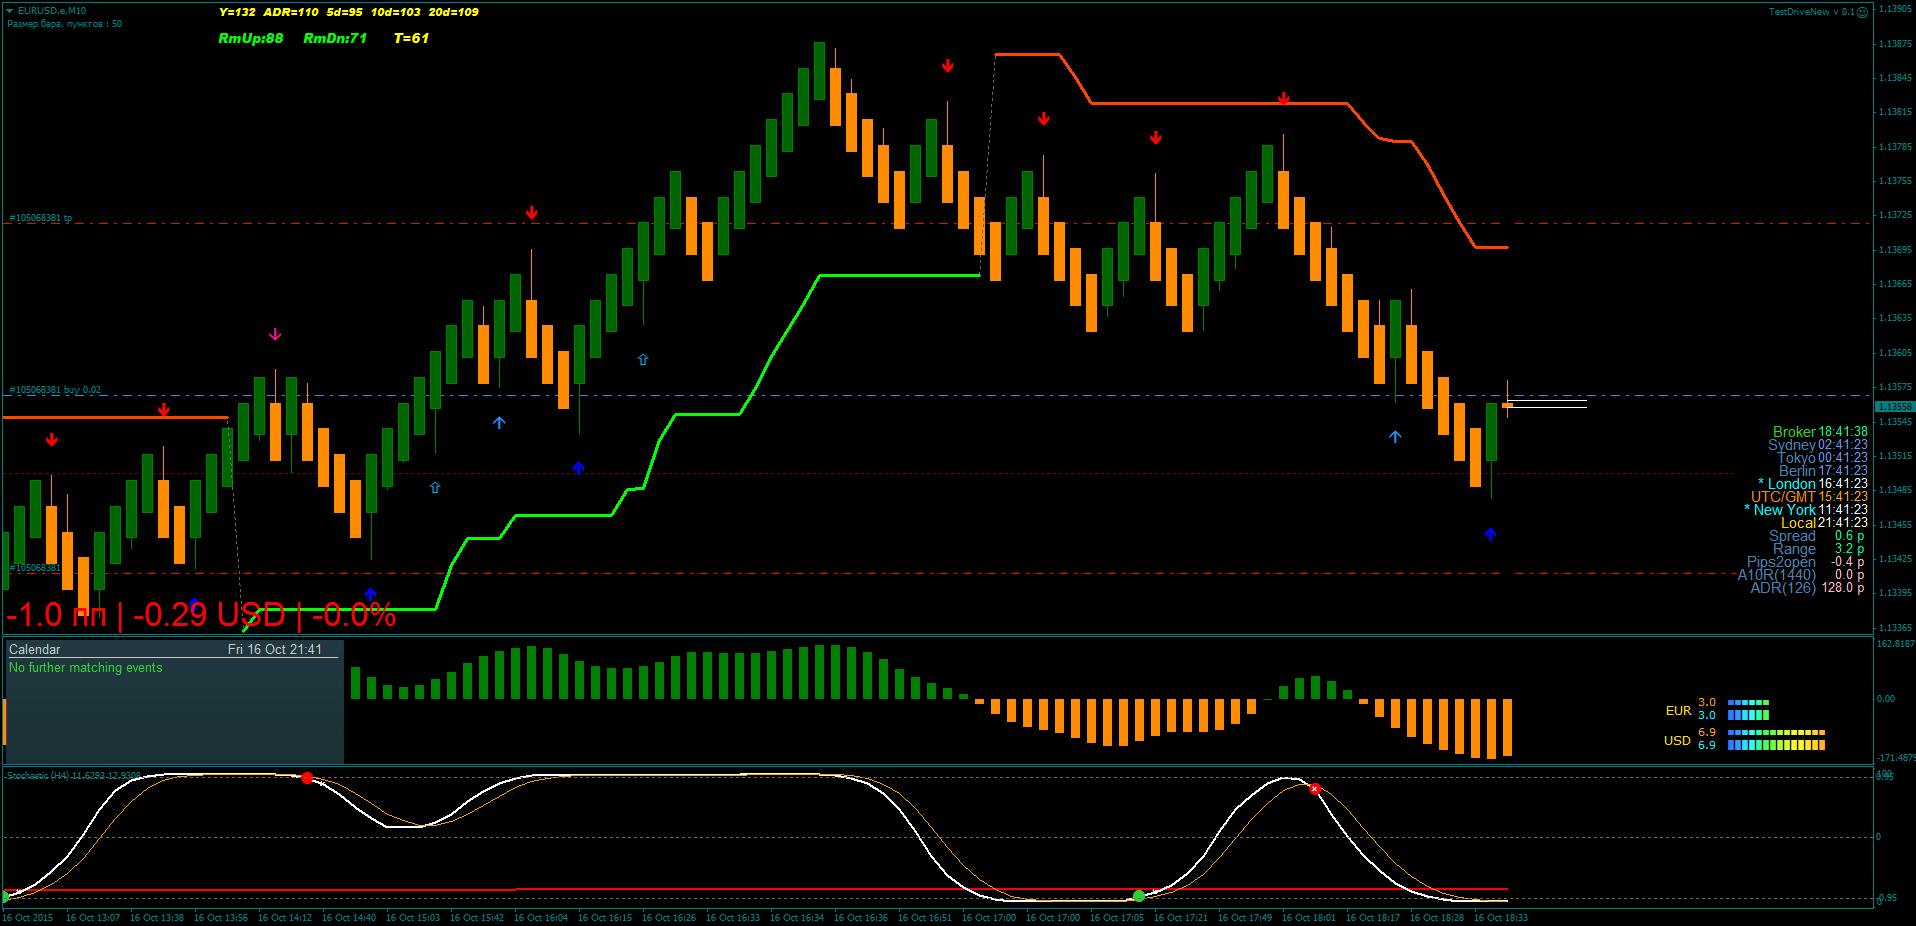Select the #105068381 tp order label
The image size is (1916, 926).
[x=41, y=218]
